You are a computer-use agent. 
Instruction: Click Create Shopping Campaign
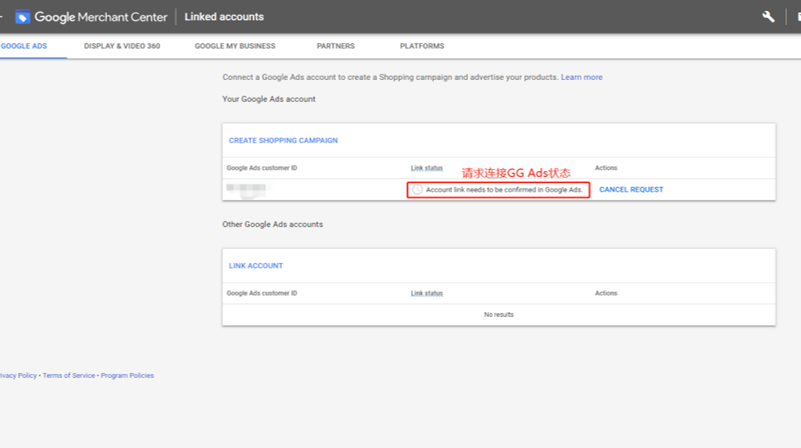tap(283, 140)
